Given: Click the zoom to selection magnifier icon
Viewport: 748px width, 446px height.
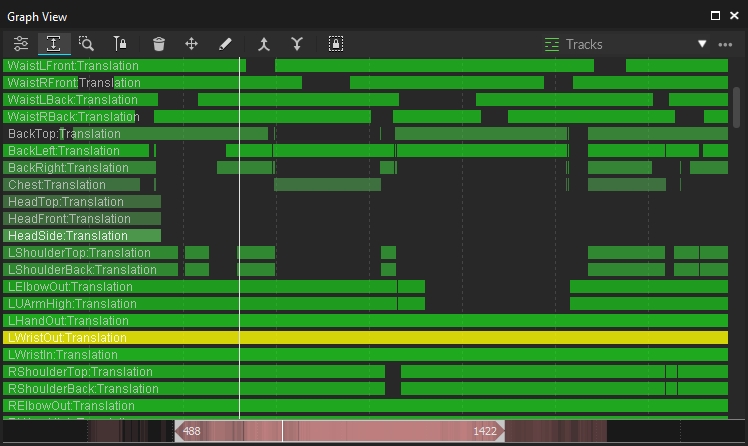Looking at the screenshot, I should point(86,44).
